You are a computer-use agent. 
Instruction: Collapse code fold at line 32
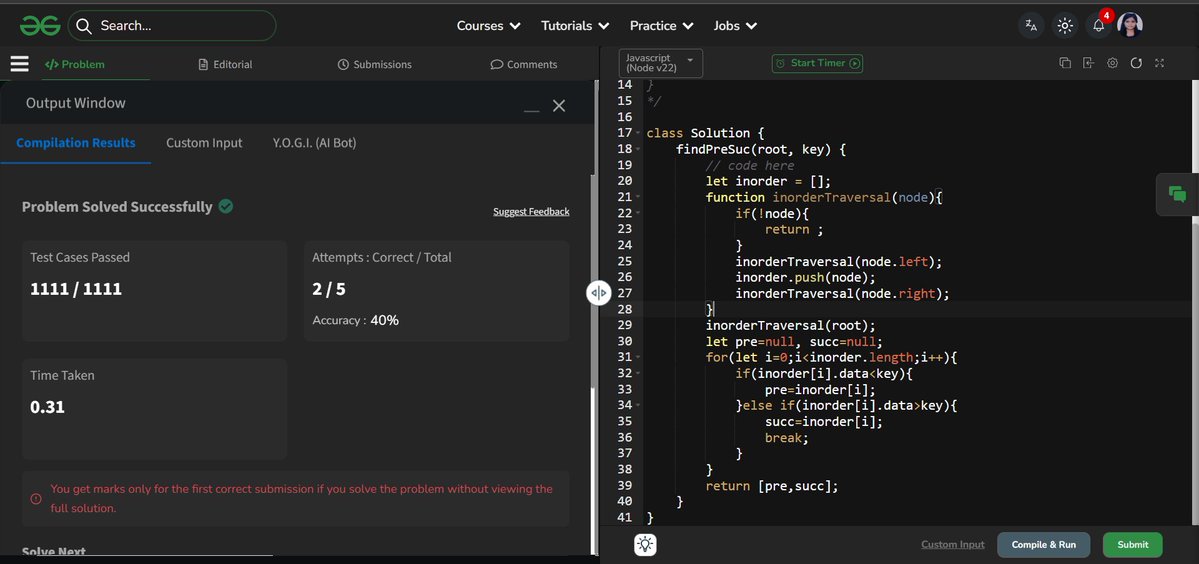(x=638, y=373)
